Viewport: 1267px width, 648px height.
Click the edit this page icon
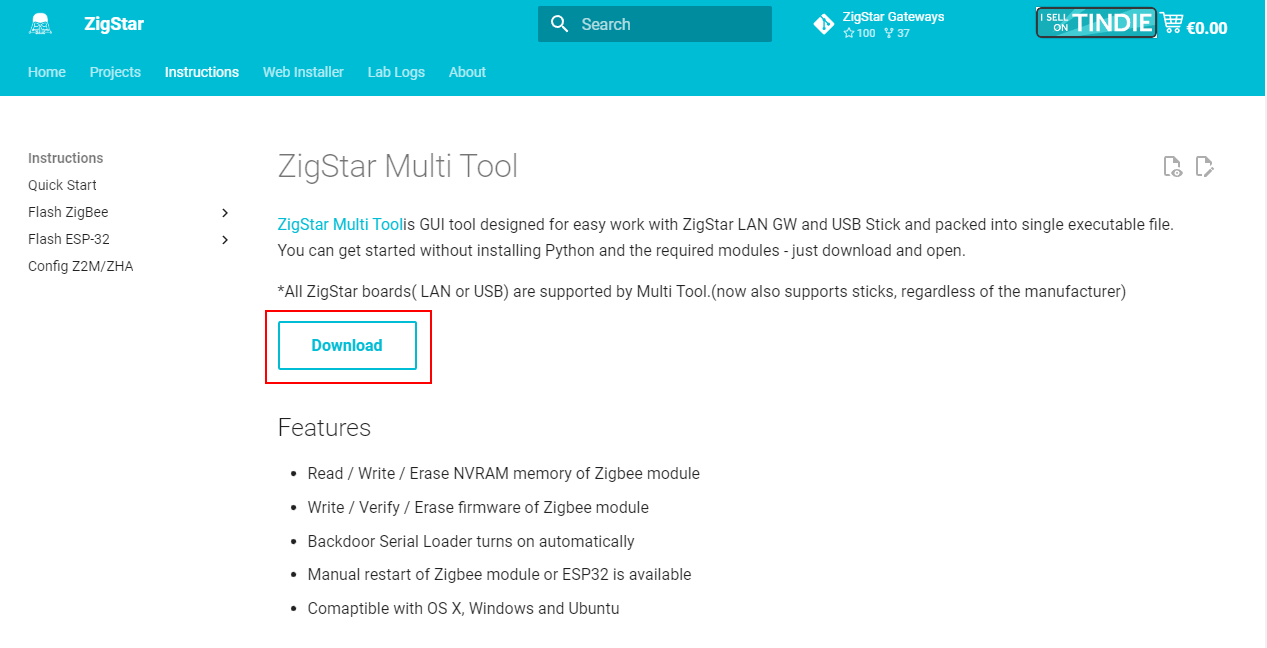(1205, 167)
